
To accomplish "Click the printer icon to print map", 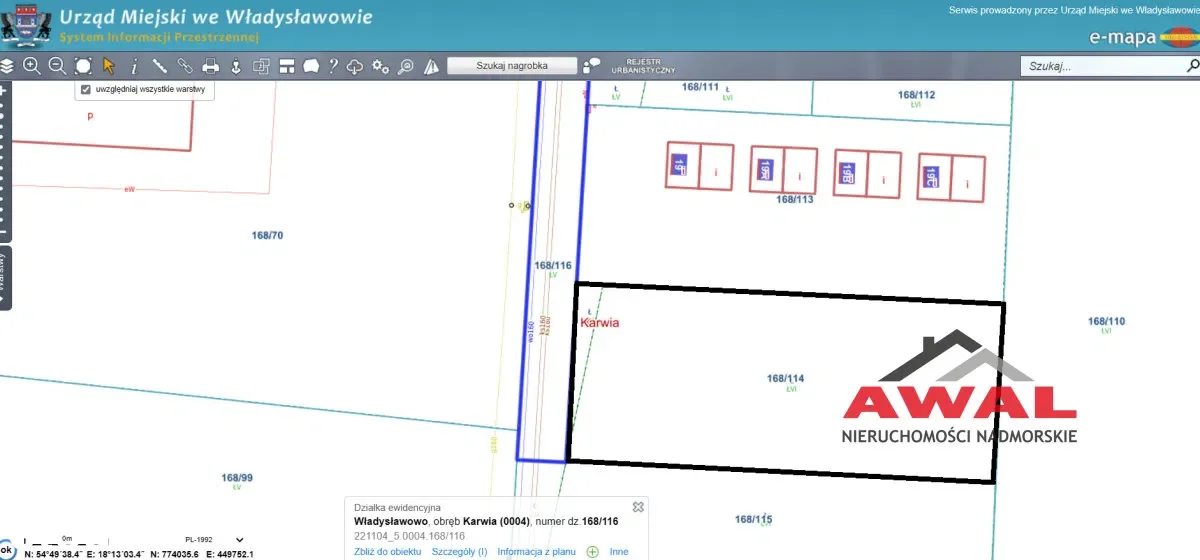I will 210,66.
